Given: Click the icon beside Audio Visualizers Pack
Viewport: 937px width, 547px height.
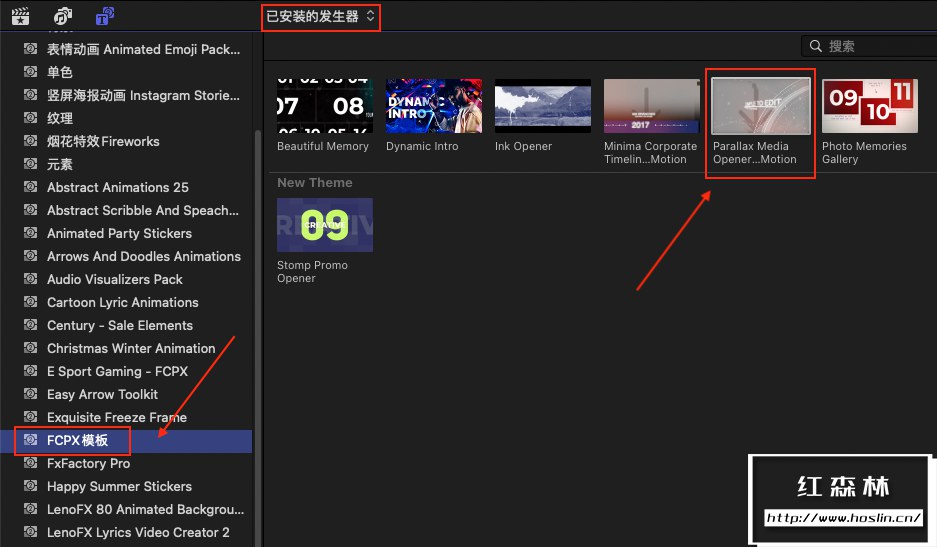Looking at the screenshot, I should click(30, 279).
